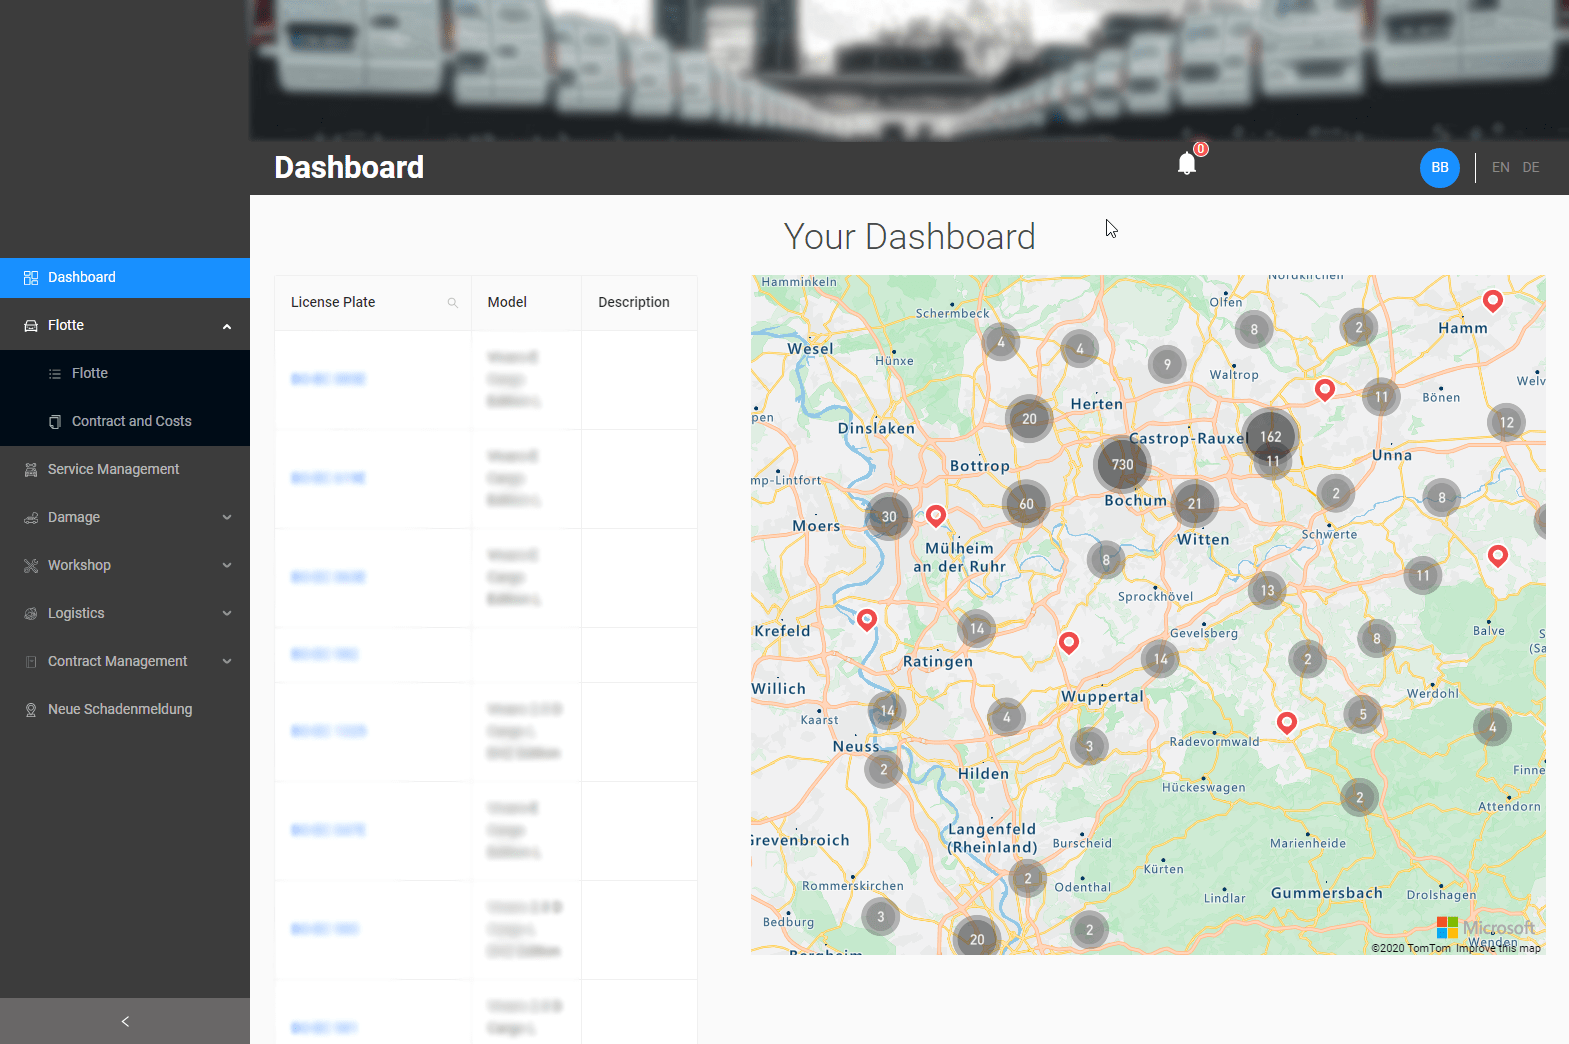1569x1044 pixels.
Task: Click the Damage car icon
Action: coord(31,517)
